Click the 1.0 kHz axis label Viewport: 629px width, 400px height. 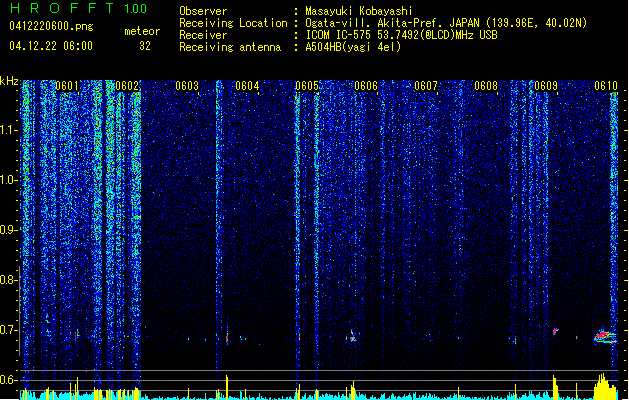pyautogui.click(x=8, y=180)
